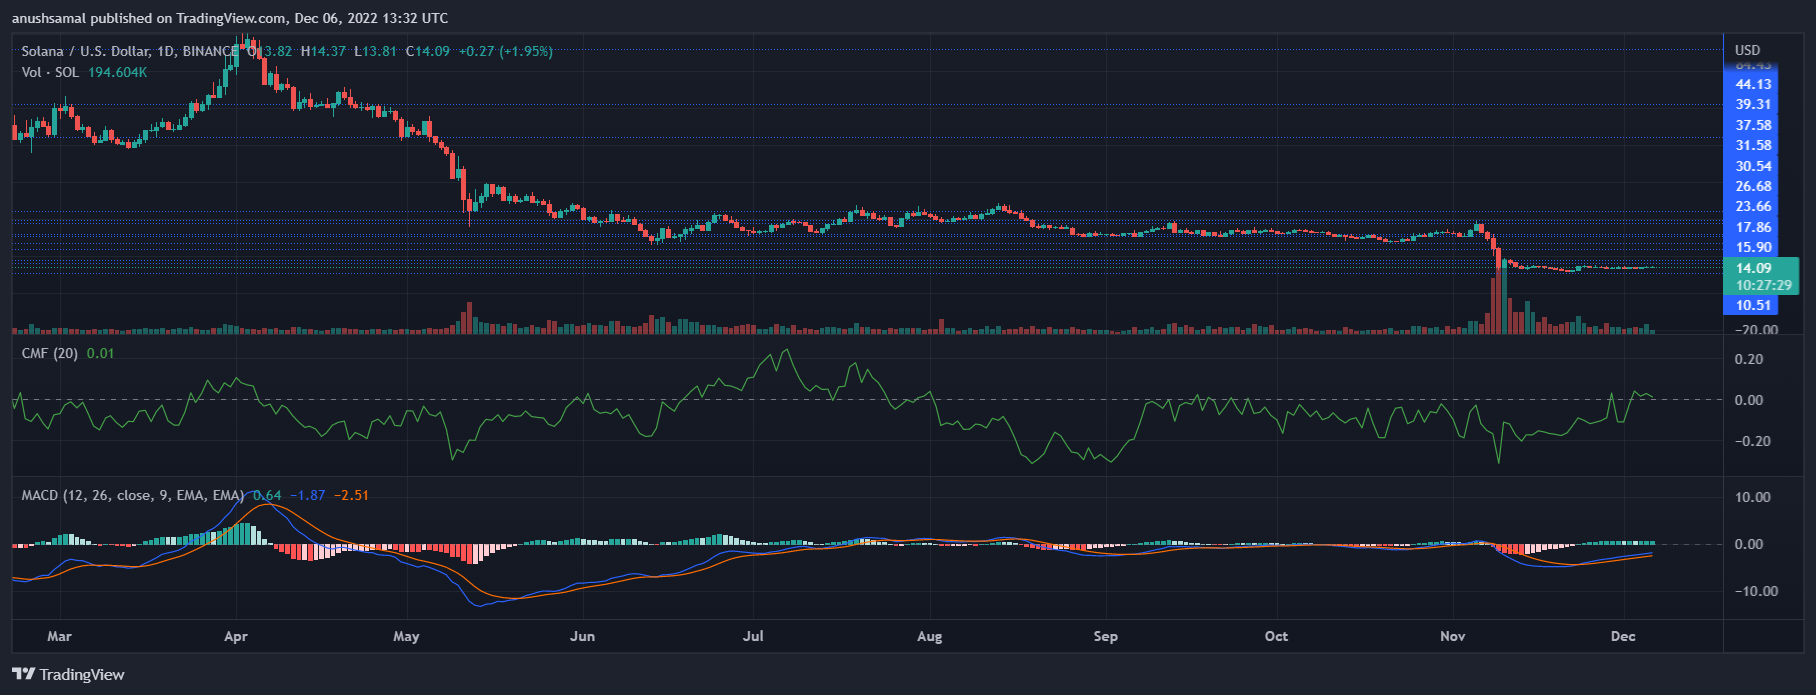The height and width of the screenshot is (695, 1816).
Task: Click the green 14.09 current price label
Action: pos(1753,268)
